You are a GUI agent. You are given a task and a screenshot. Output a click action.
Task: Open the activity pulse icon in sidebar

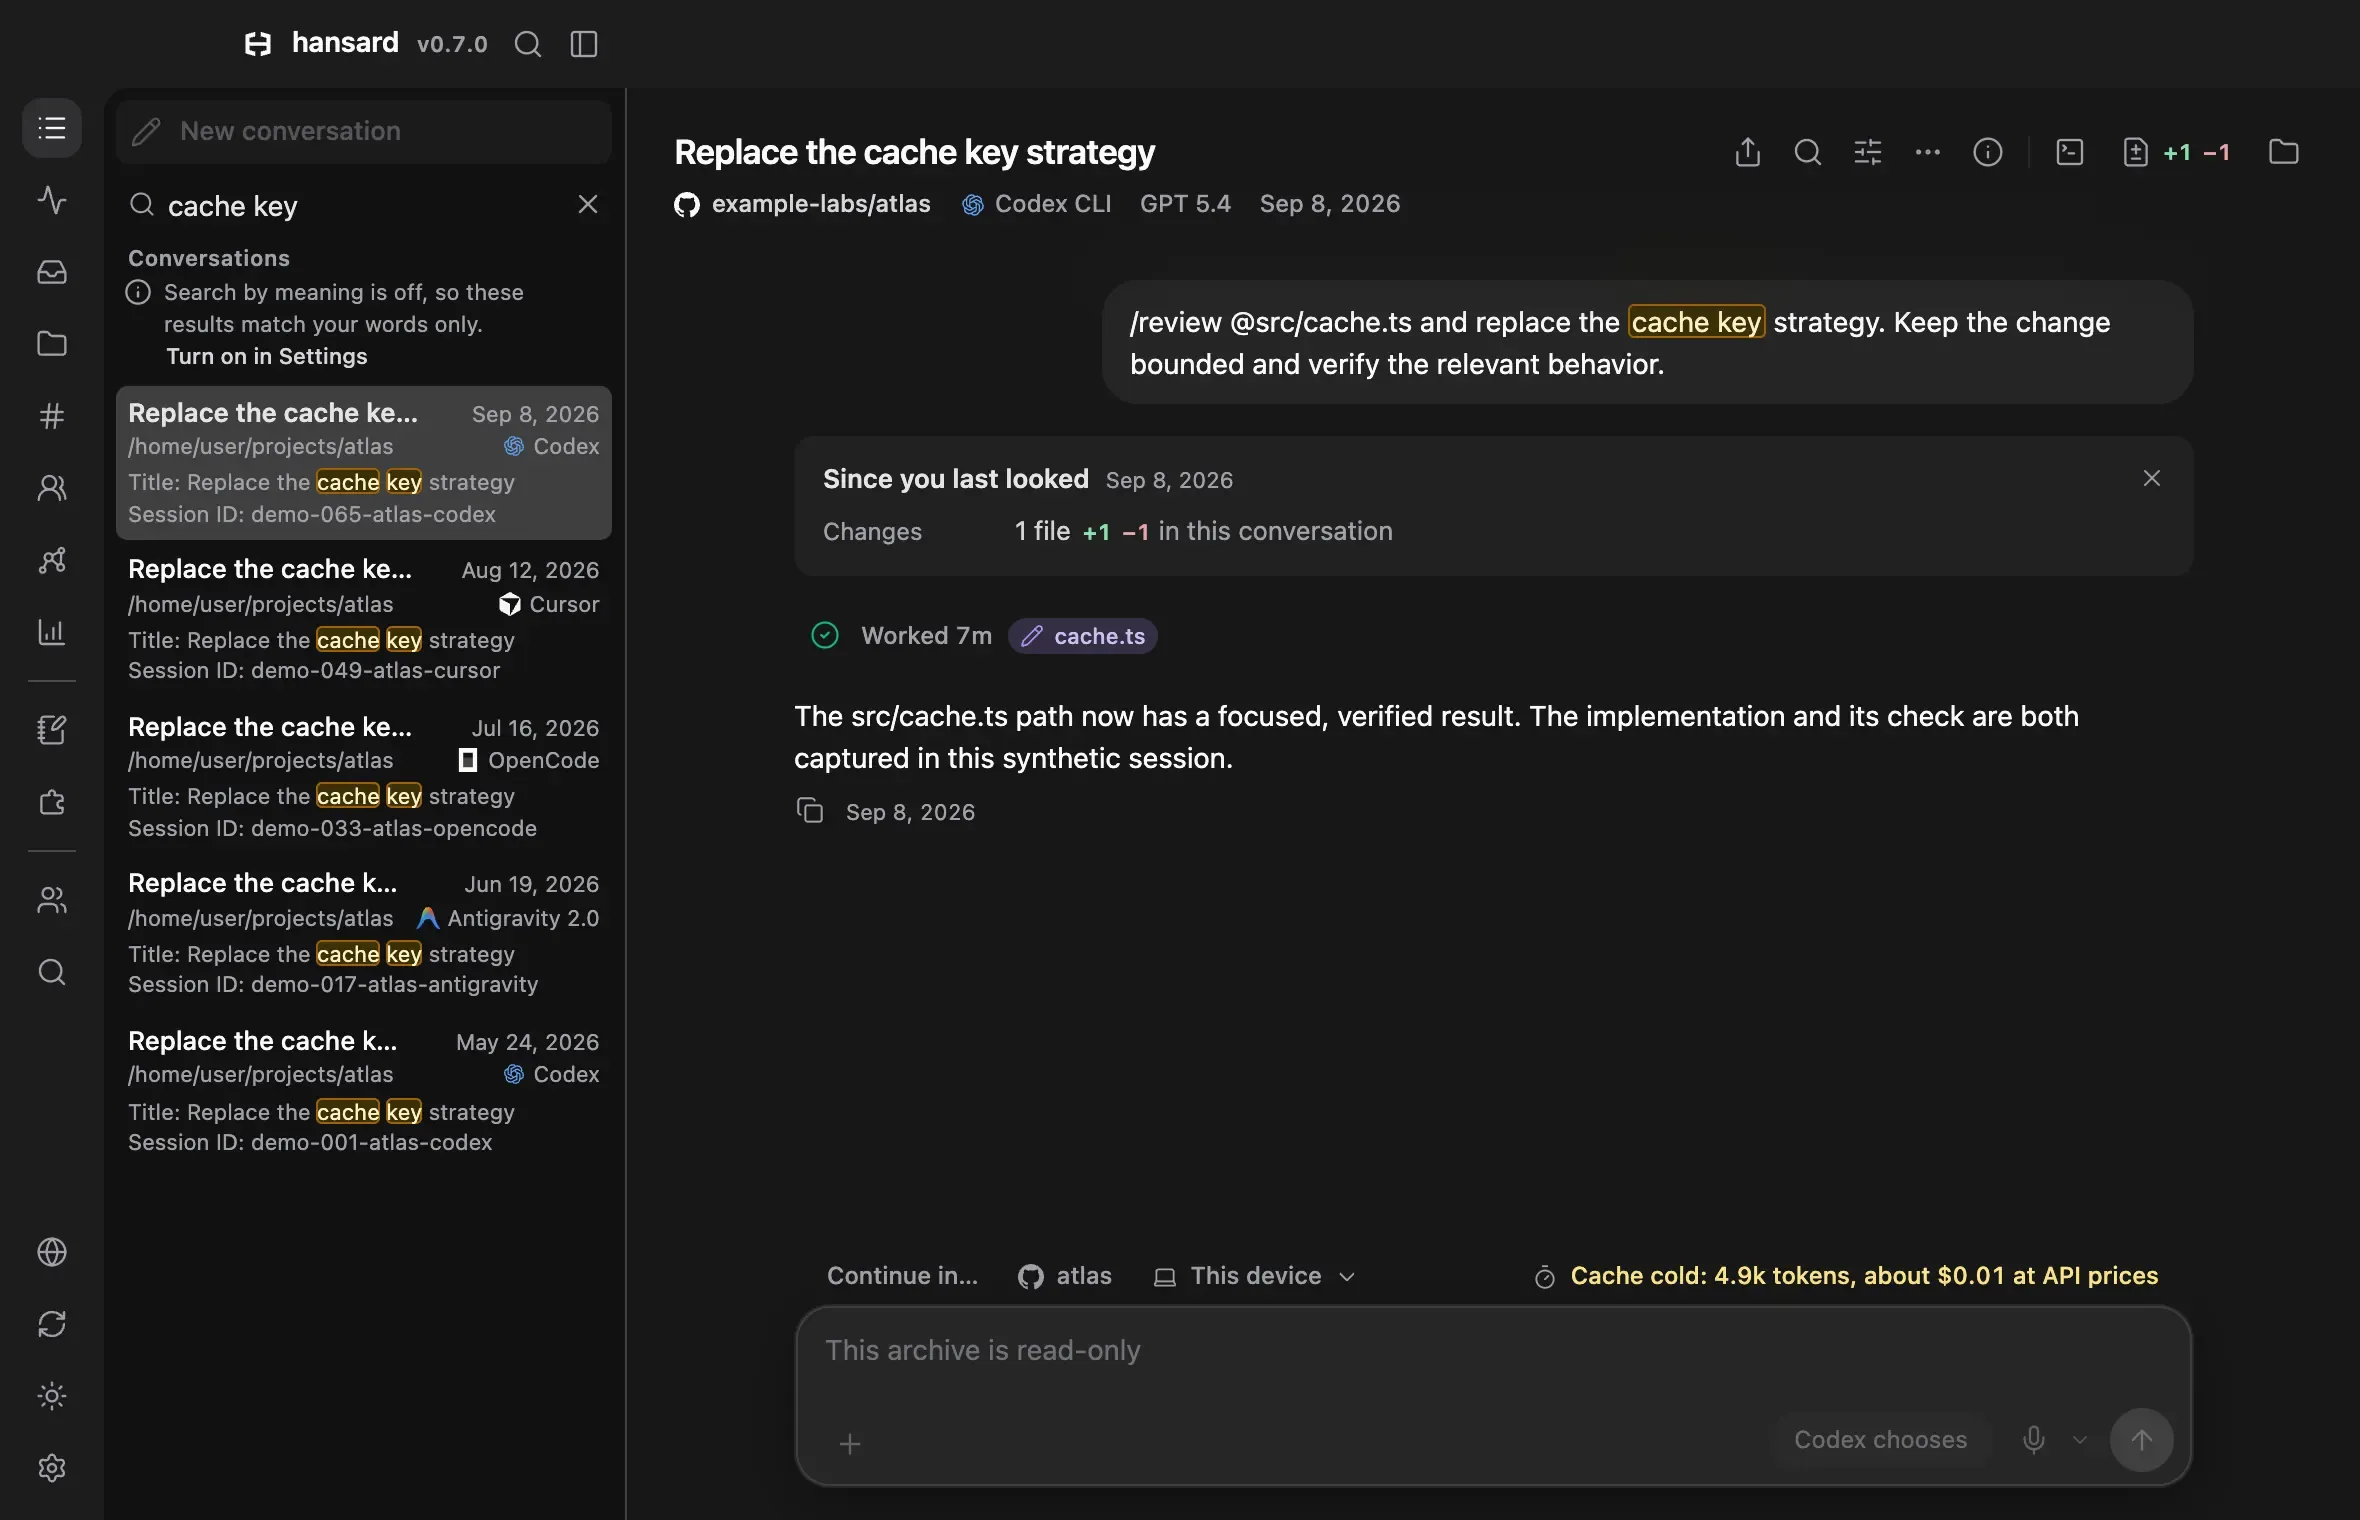[52, 200]
